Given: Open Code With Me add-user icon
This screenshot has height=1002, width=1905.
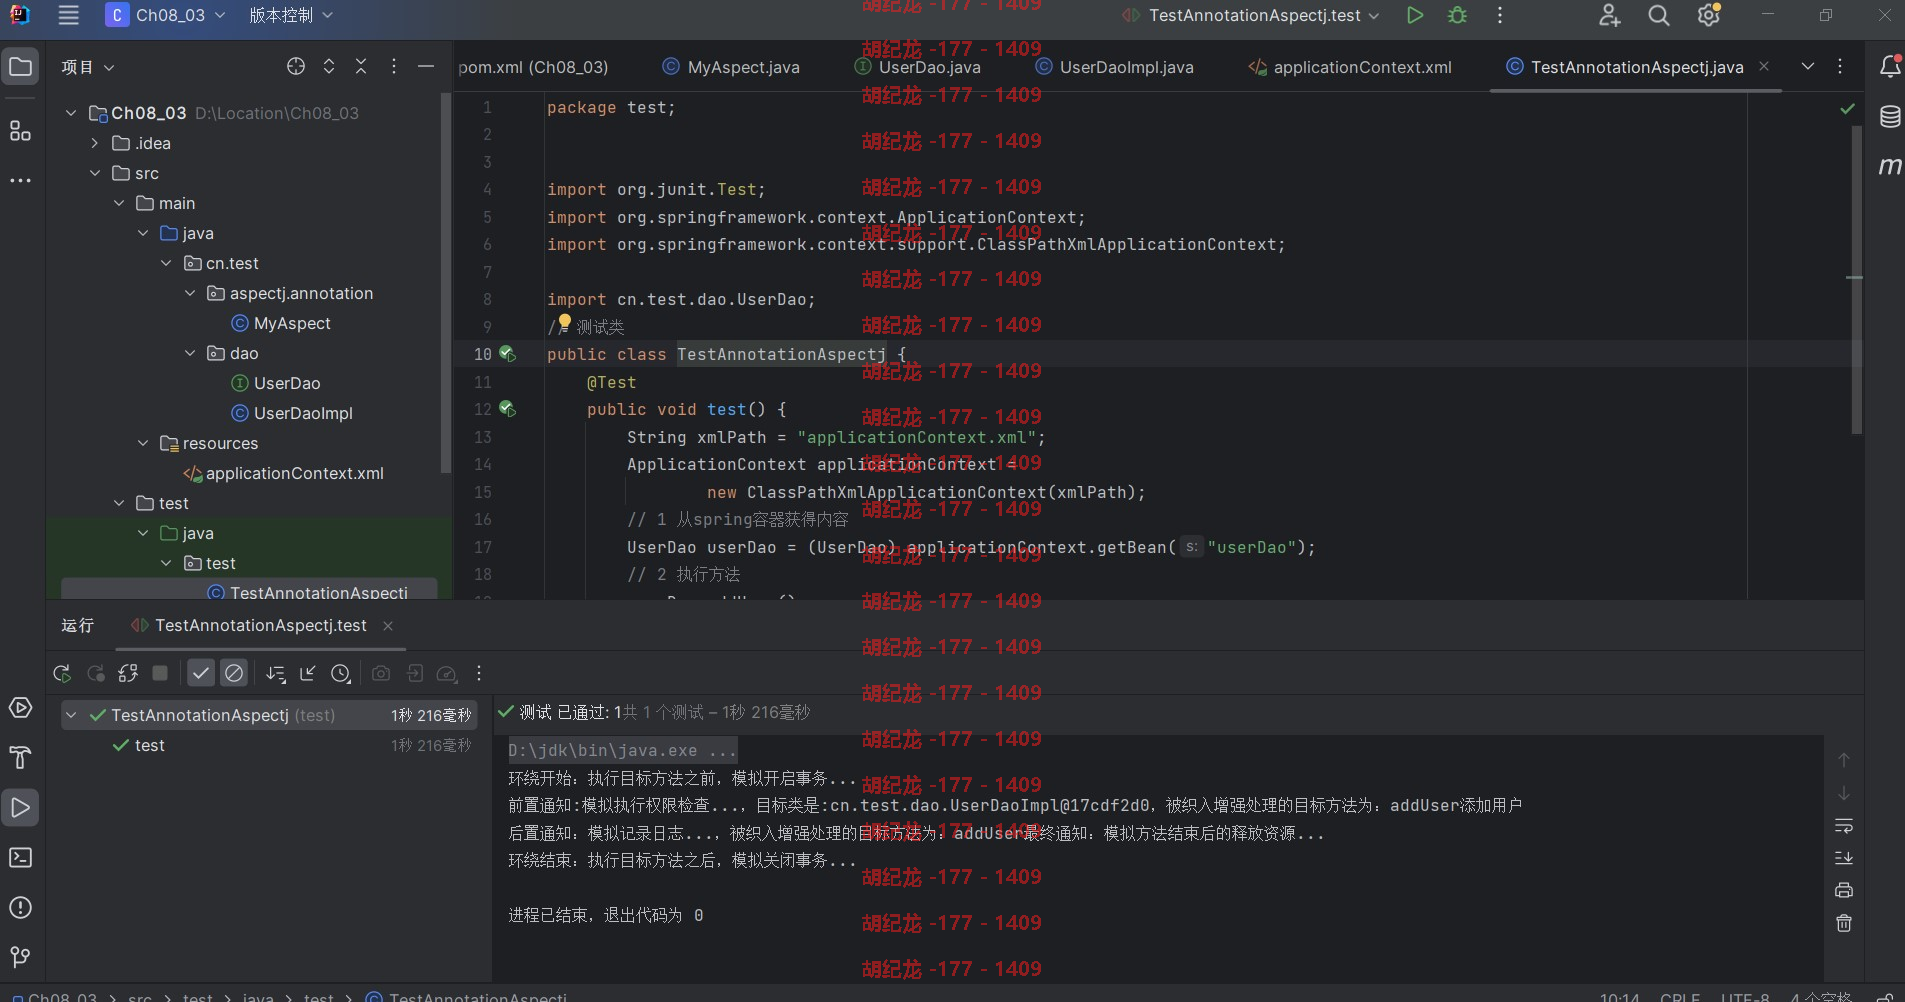Looking at the screenshot, I should pos(1609,15).
